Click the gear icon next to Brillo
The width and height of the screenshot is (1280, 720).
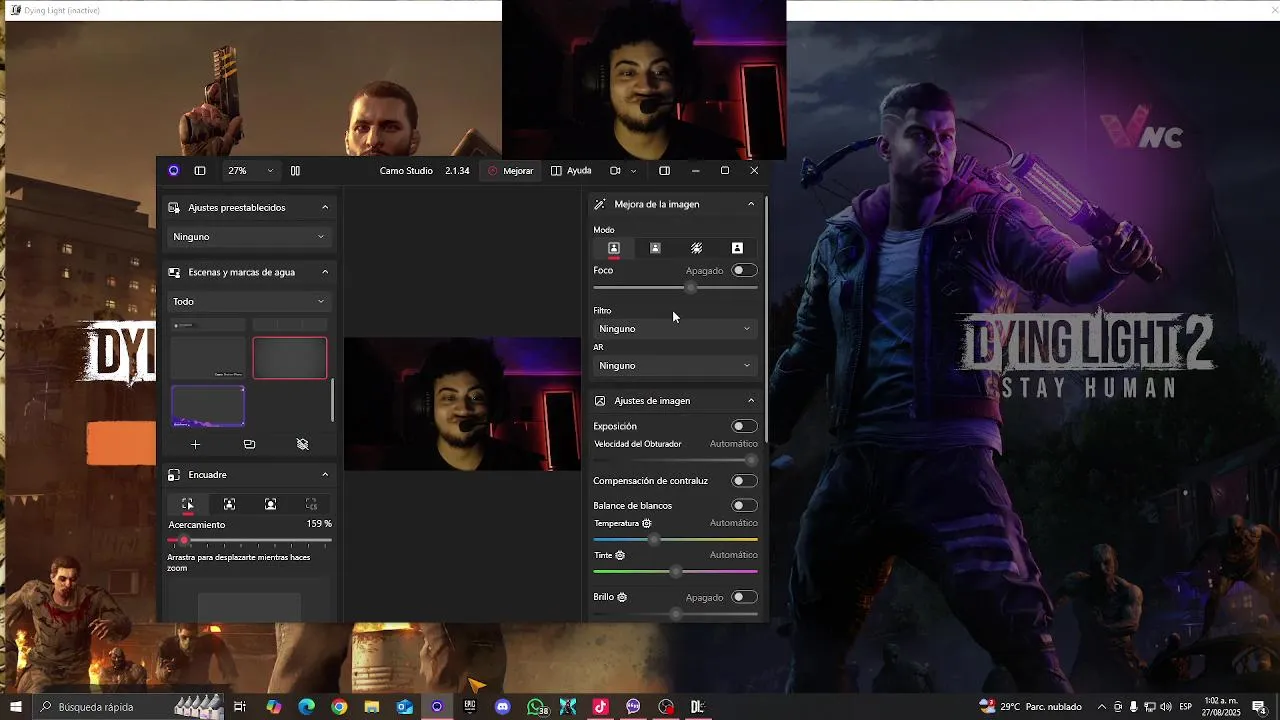point(622,597)
